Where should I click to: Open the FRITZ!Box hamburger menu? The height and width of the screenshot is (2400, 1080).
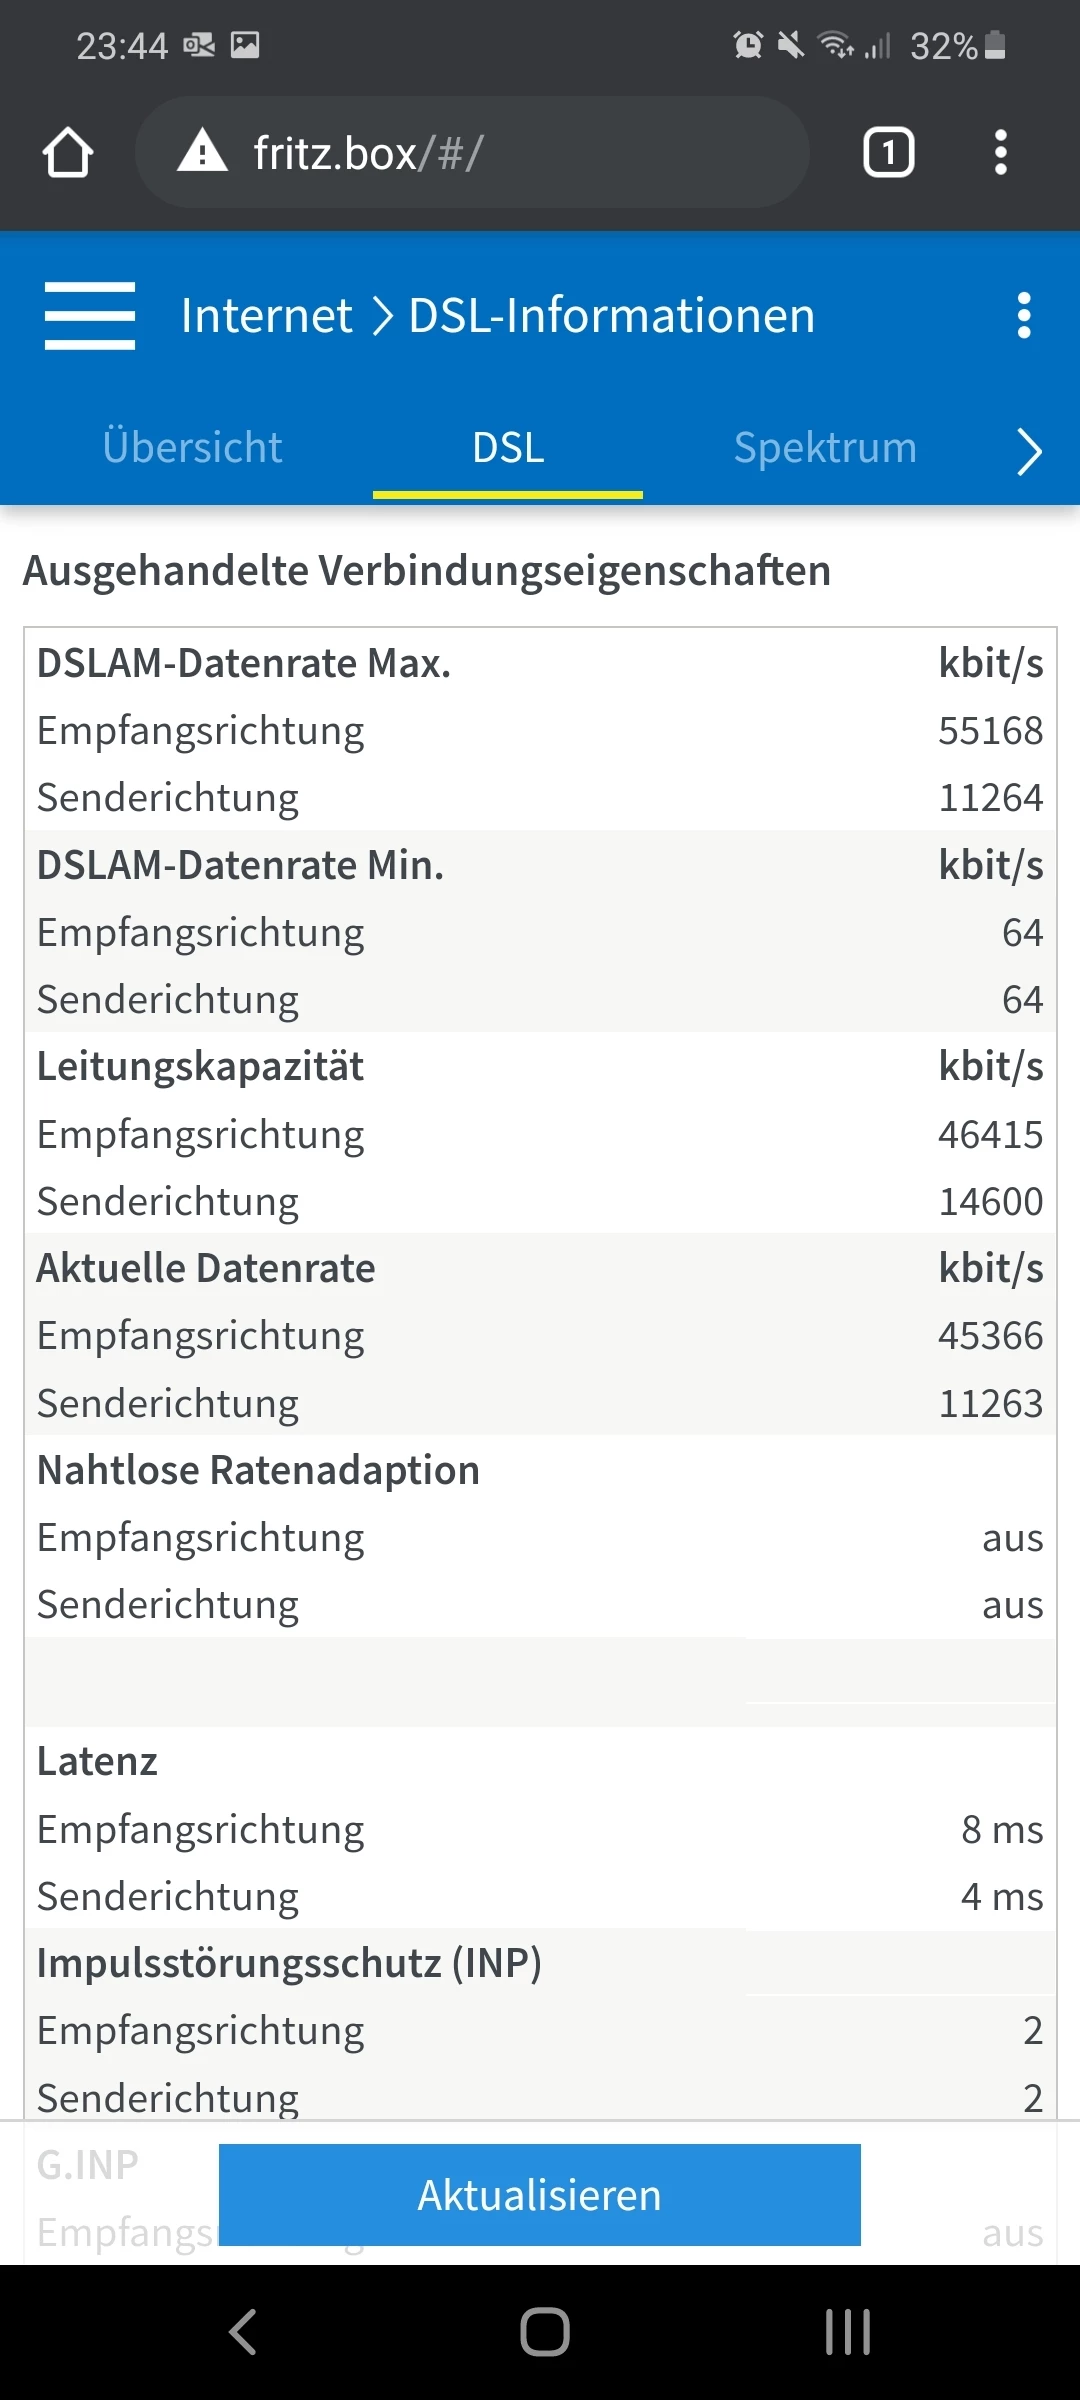pos(90,316)
